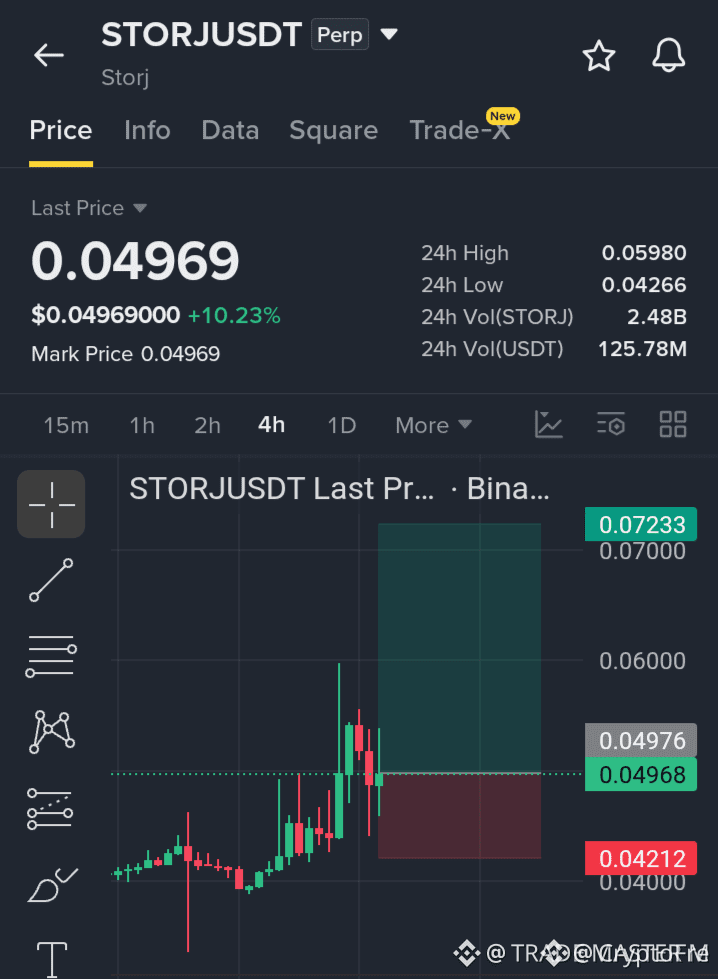Select the XABCD pattern tool
The image size is (718, 979).
pyautogui.click(x=52, y=732)
